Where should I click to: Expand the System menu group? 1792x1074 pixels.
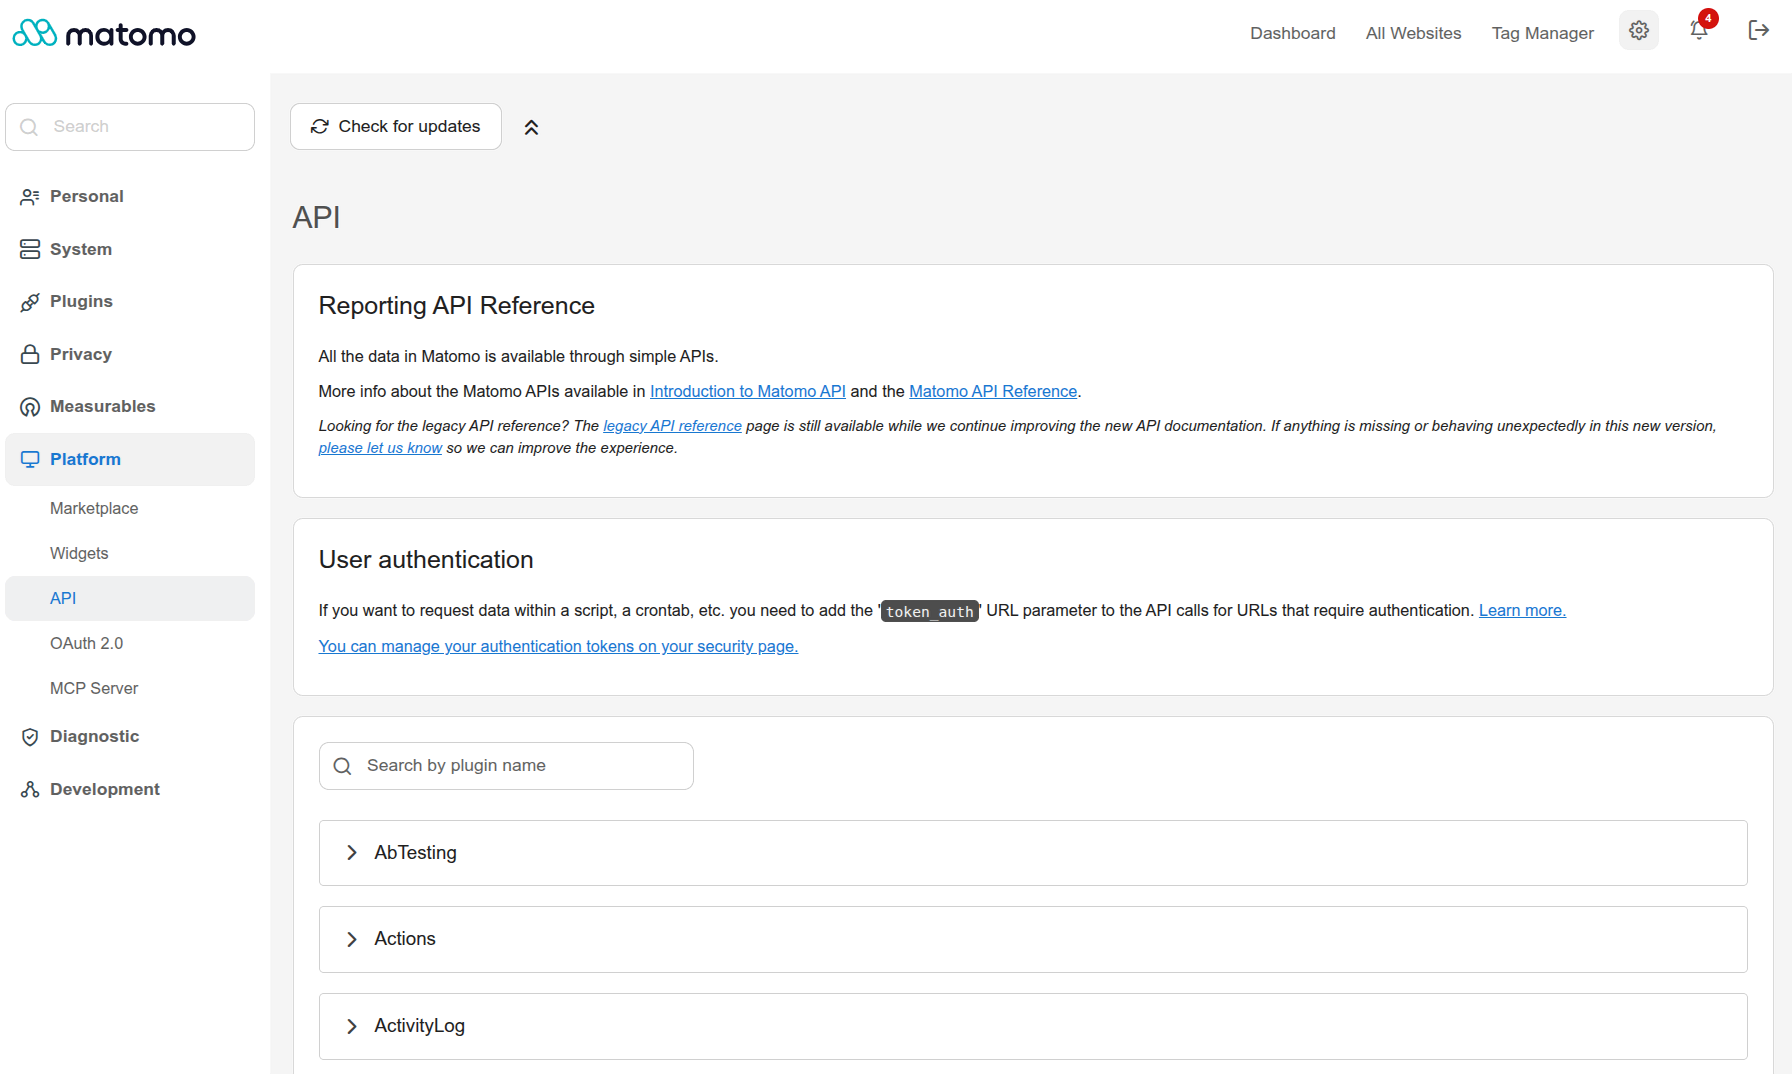(x=130, y=249)
